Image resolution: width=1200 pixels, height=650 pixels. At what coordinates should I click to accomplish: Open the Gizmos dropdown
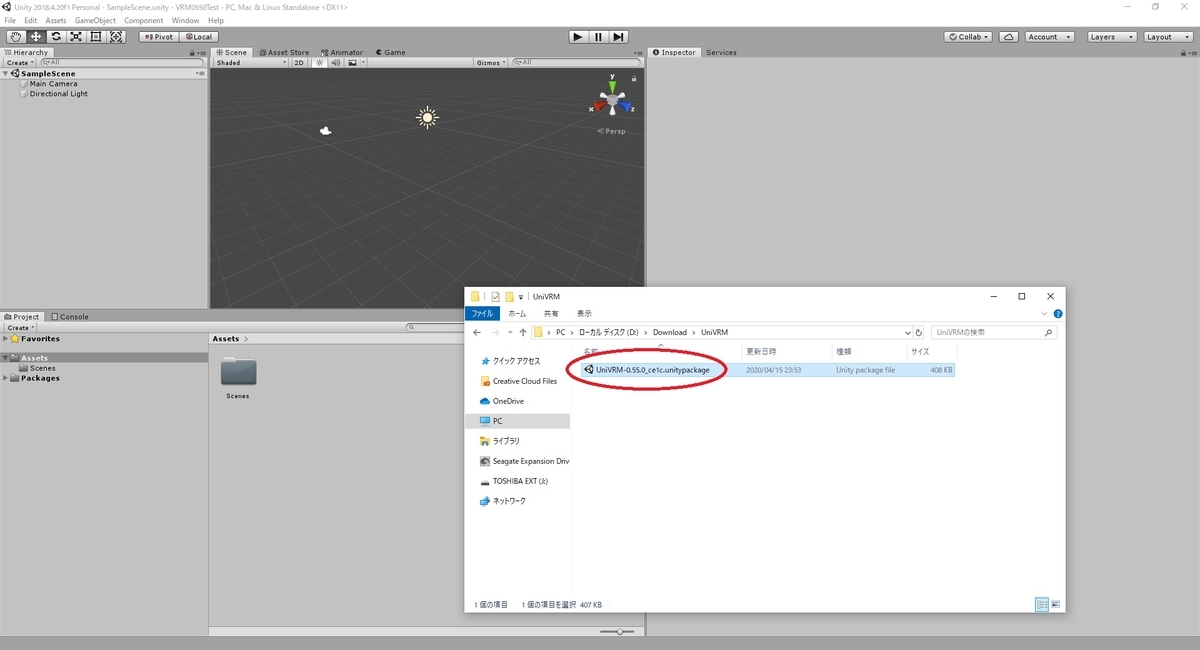click(490, 63)
